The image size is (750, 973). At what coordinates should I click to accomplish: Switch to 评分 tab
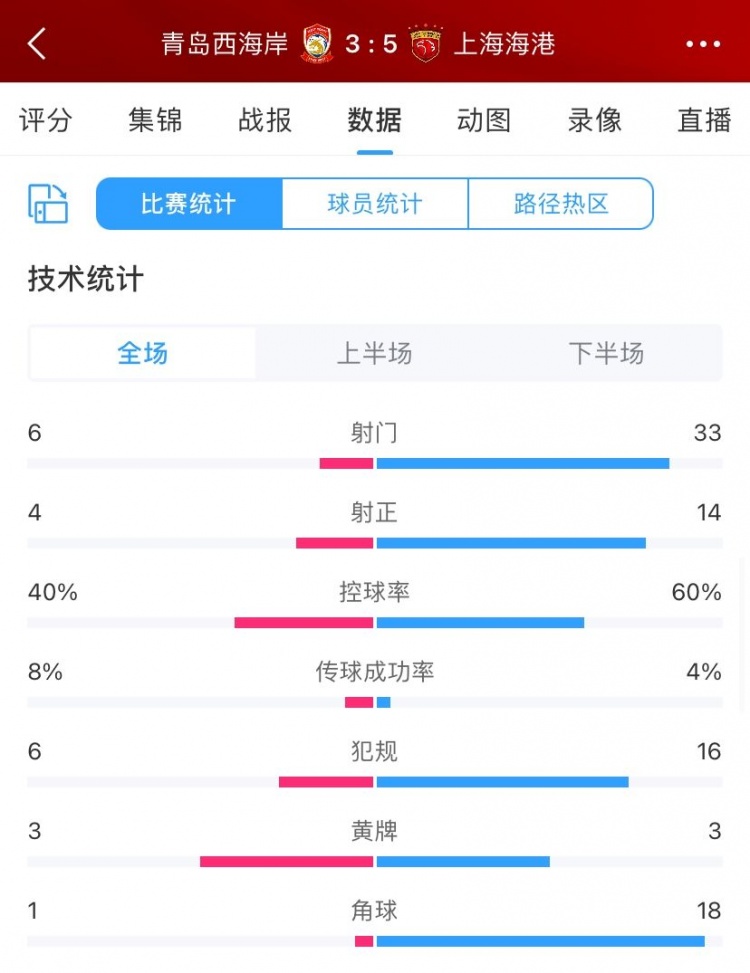click(46, 120)
